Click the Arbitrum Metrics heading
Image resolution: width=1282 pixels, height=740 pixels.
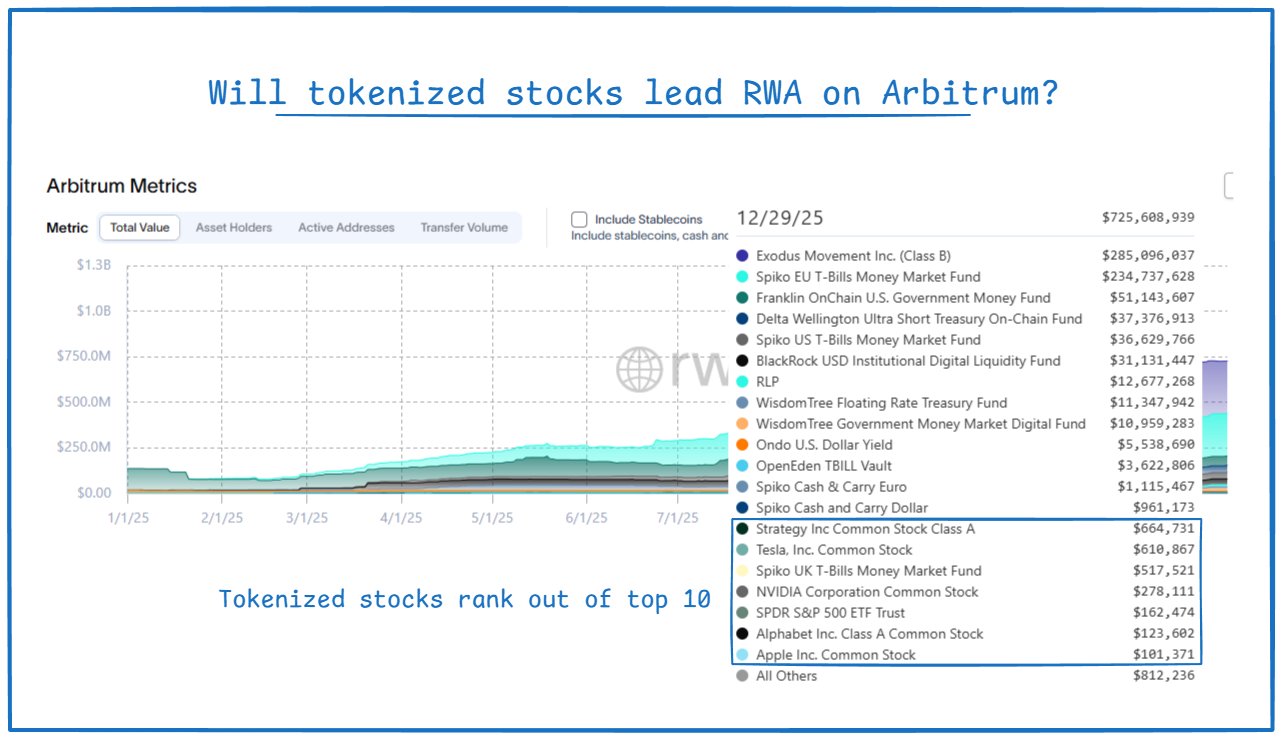(x=122, y=186)
